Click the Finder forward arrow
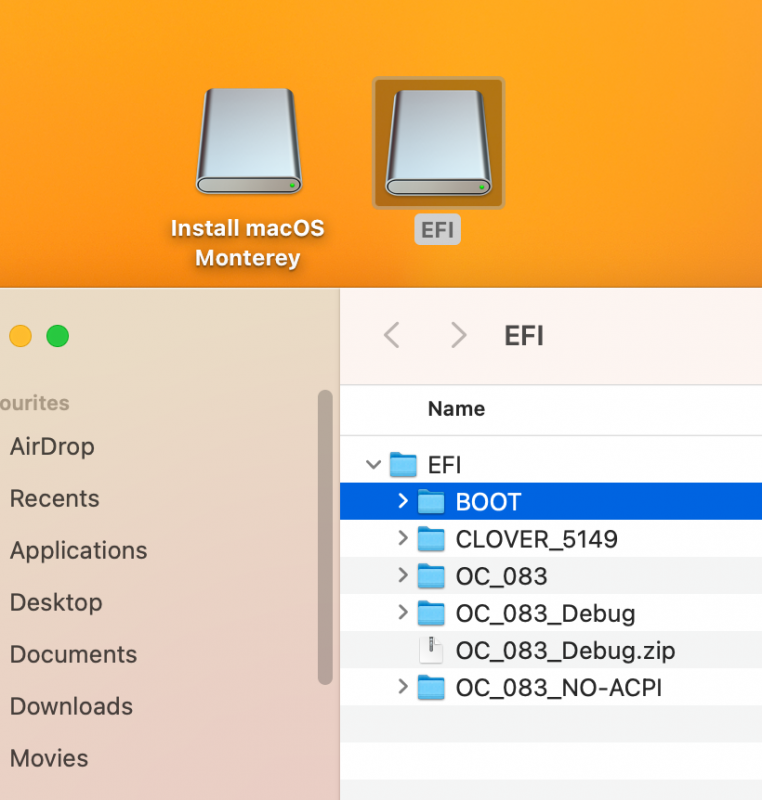762x800 pixels. 458,335
